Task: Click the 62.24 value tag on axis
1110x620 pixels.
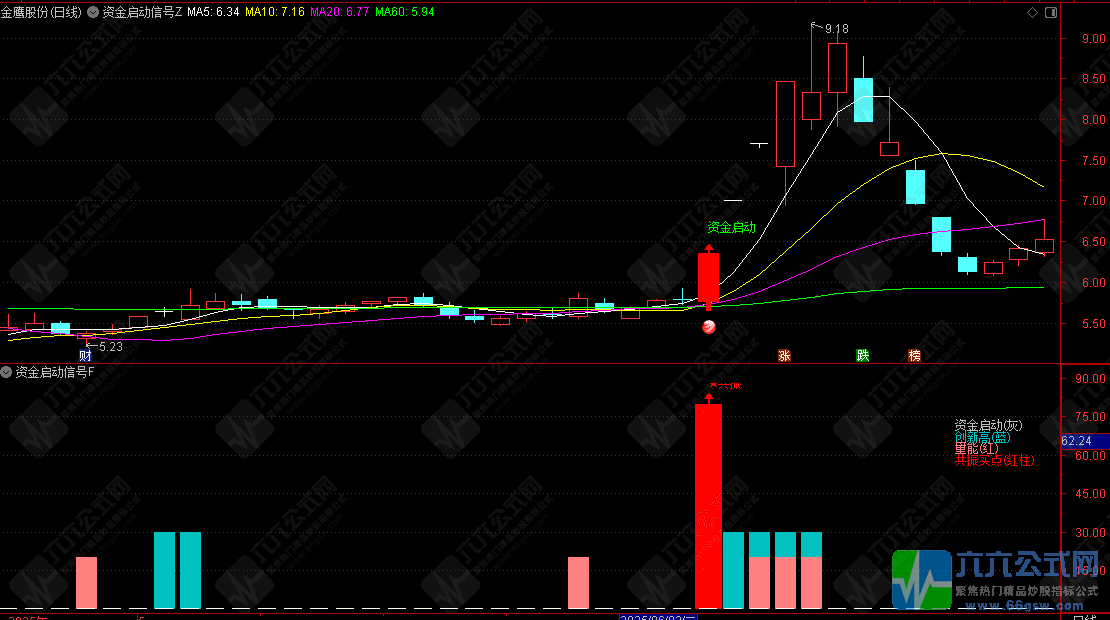Action: [1085, 441]
